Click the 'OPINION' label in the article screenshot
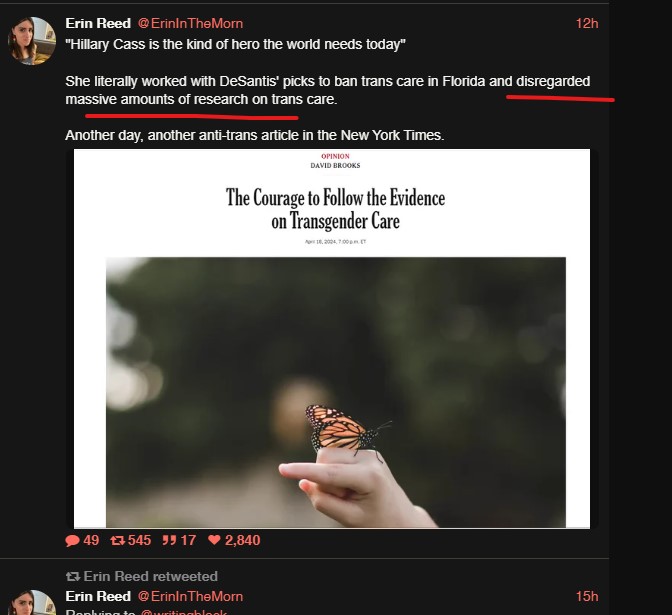The width and height of the screenshot is (672, 615). click(335, 157)
